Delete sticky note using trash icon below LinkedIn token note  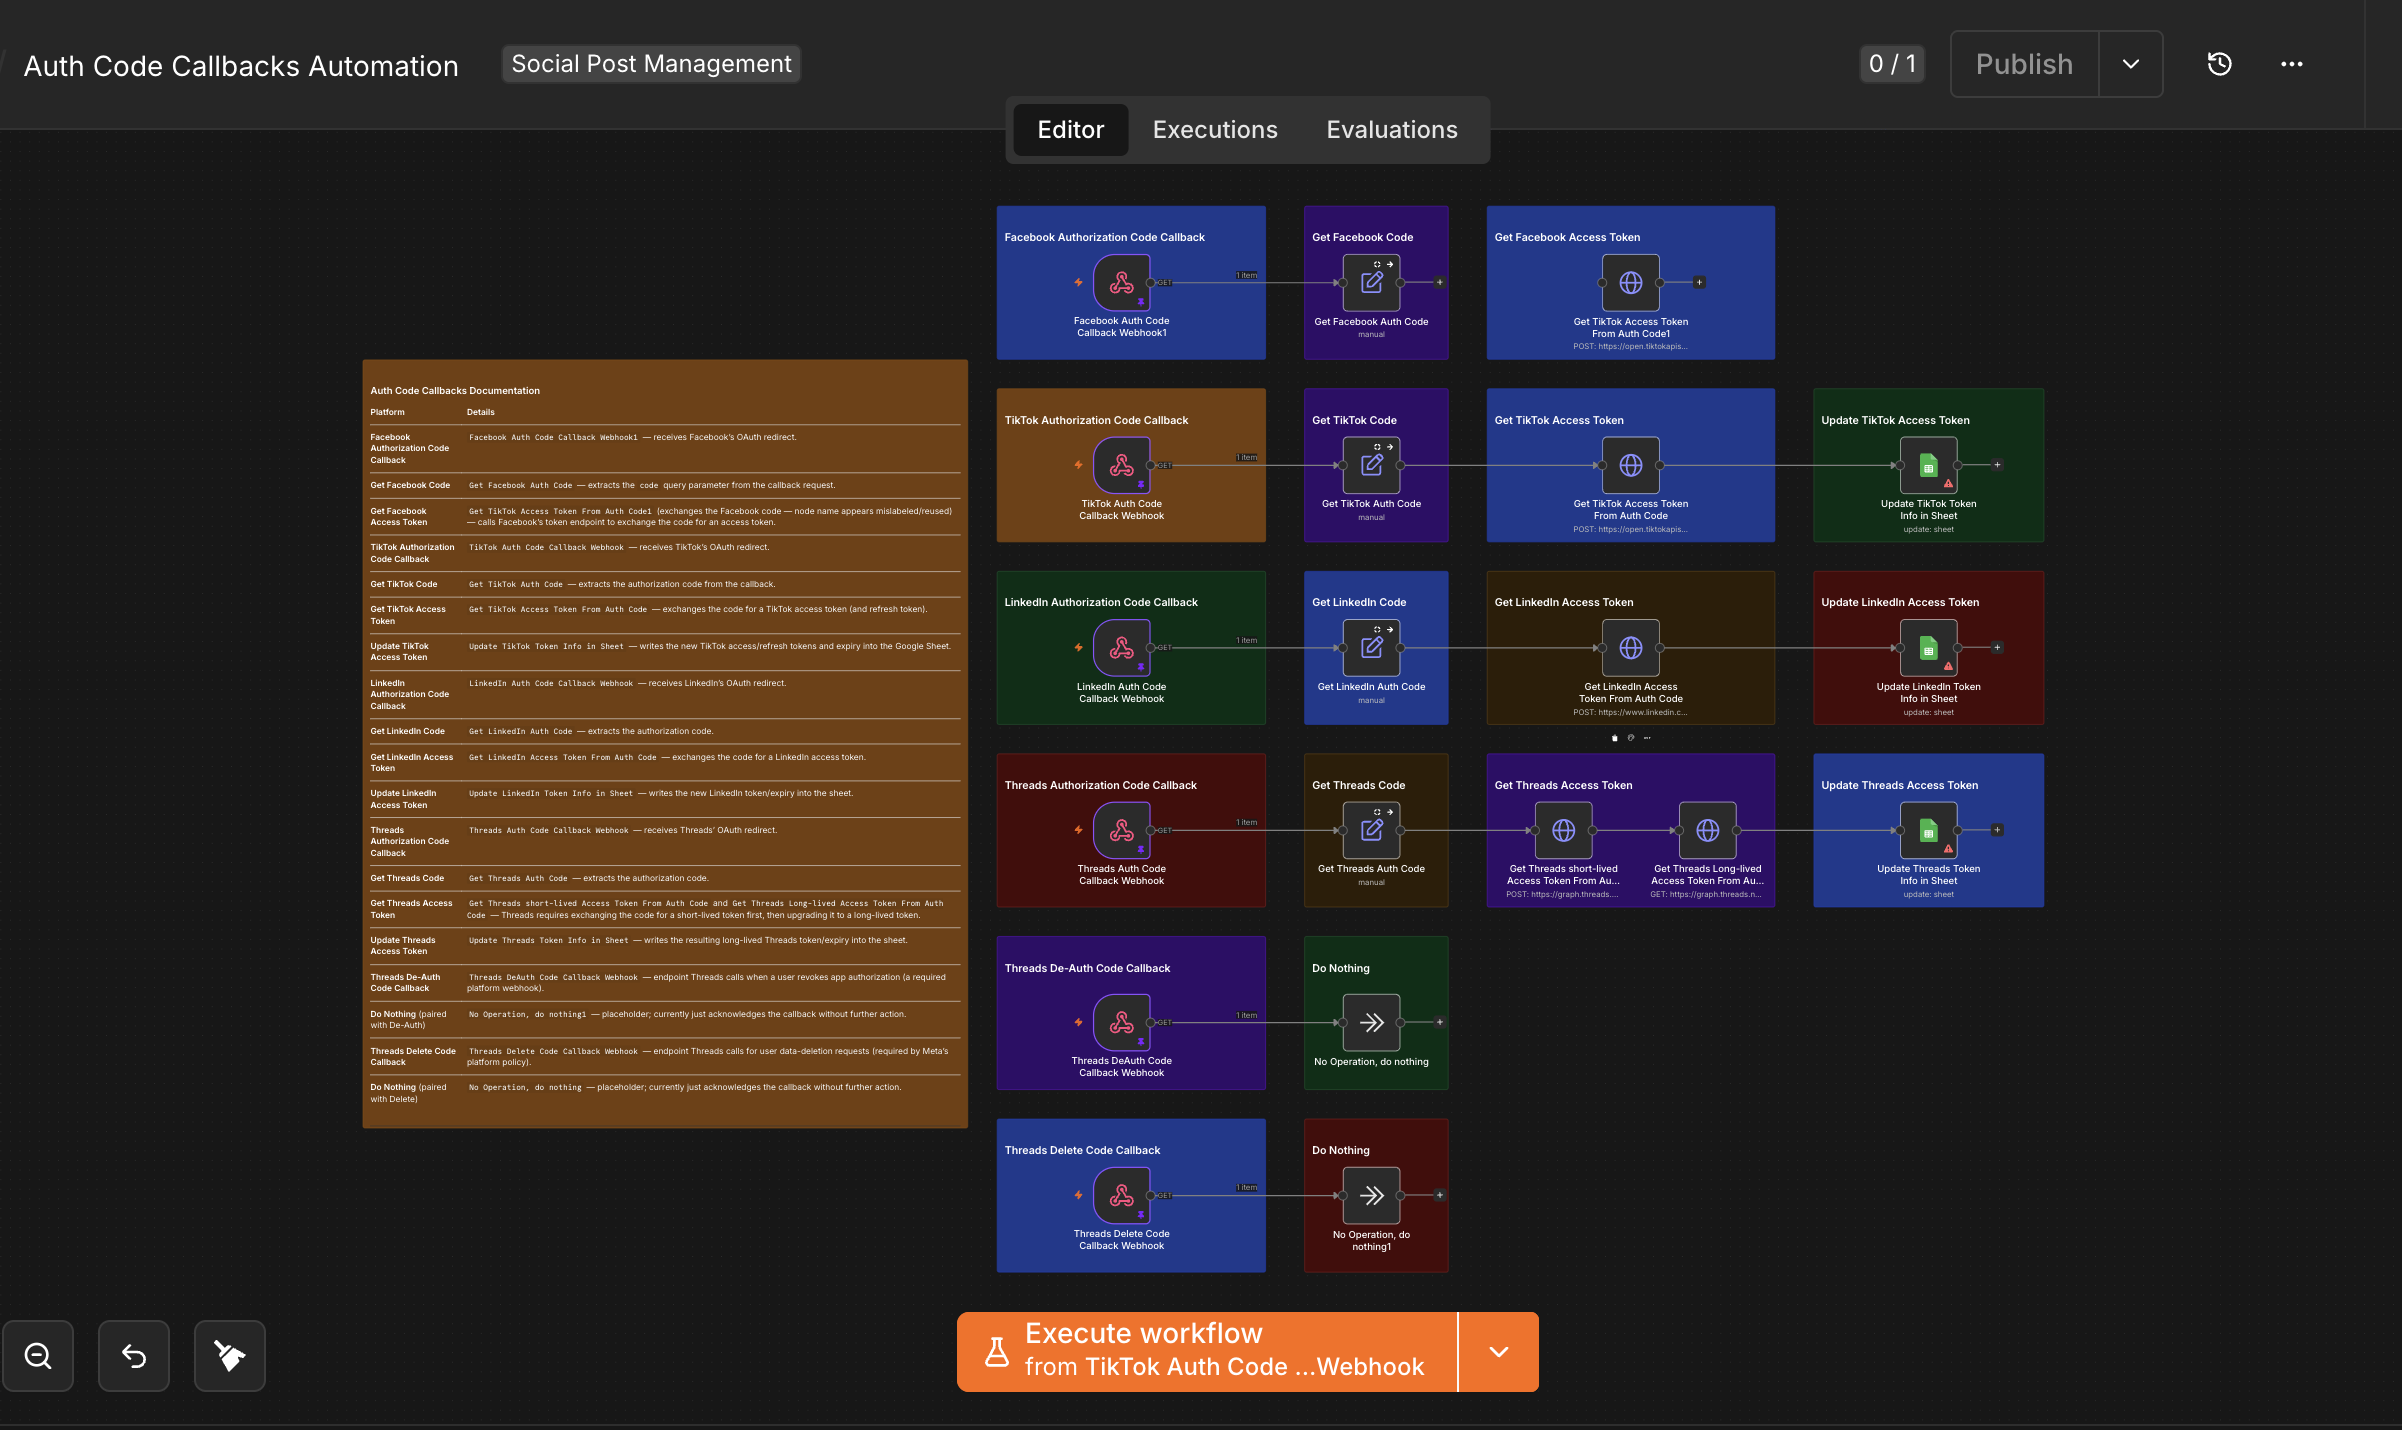coord(1615,738)
